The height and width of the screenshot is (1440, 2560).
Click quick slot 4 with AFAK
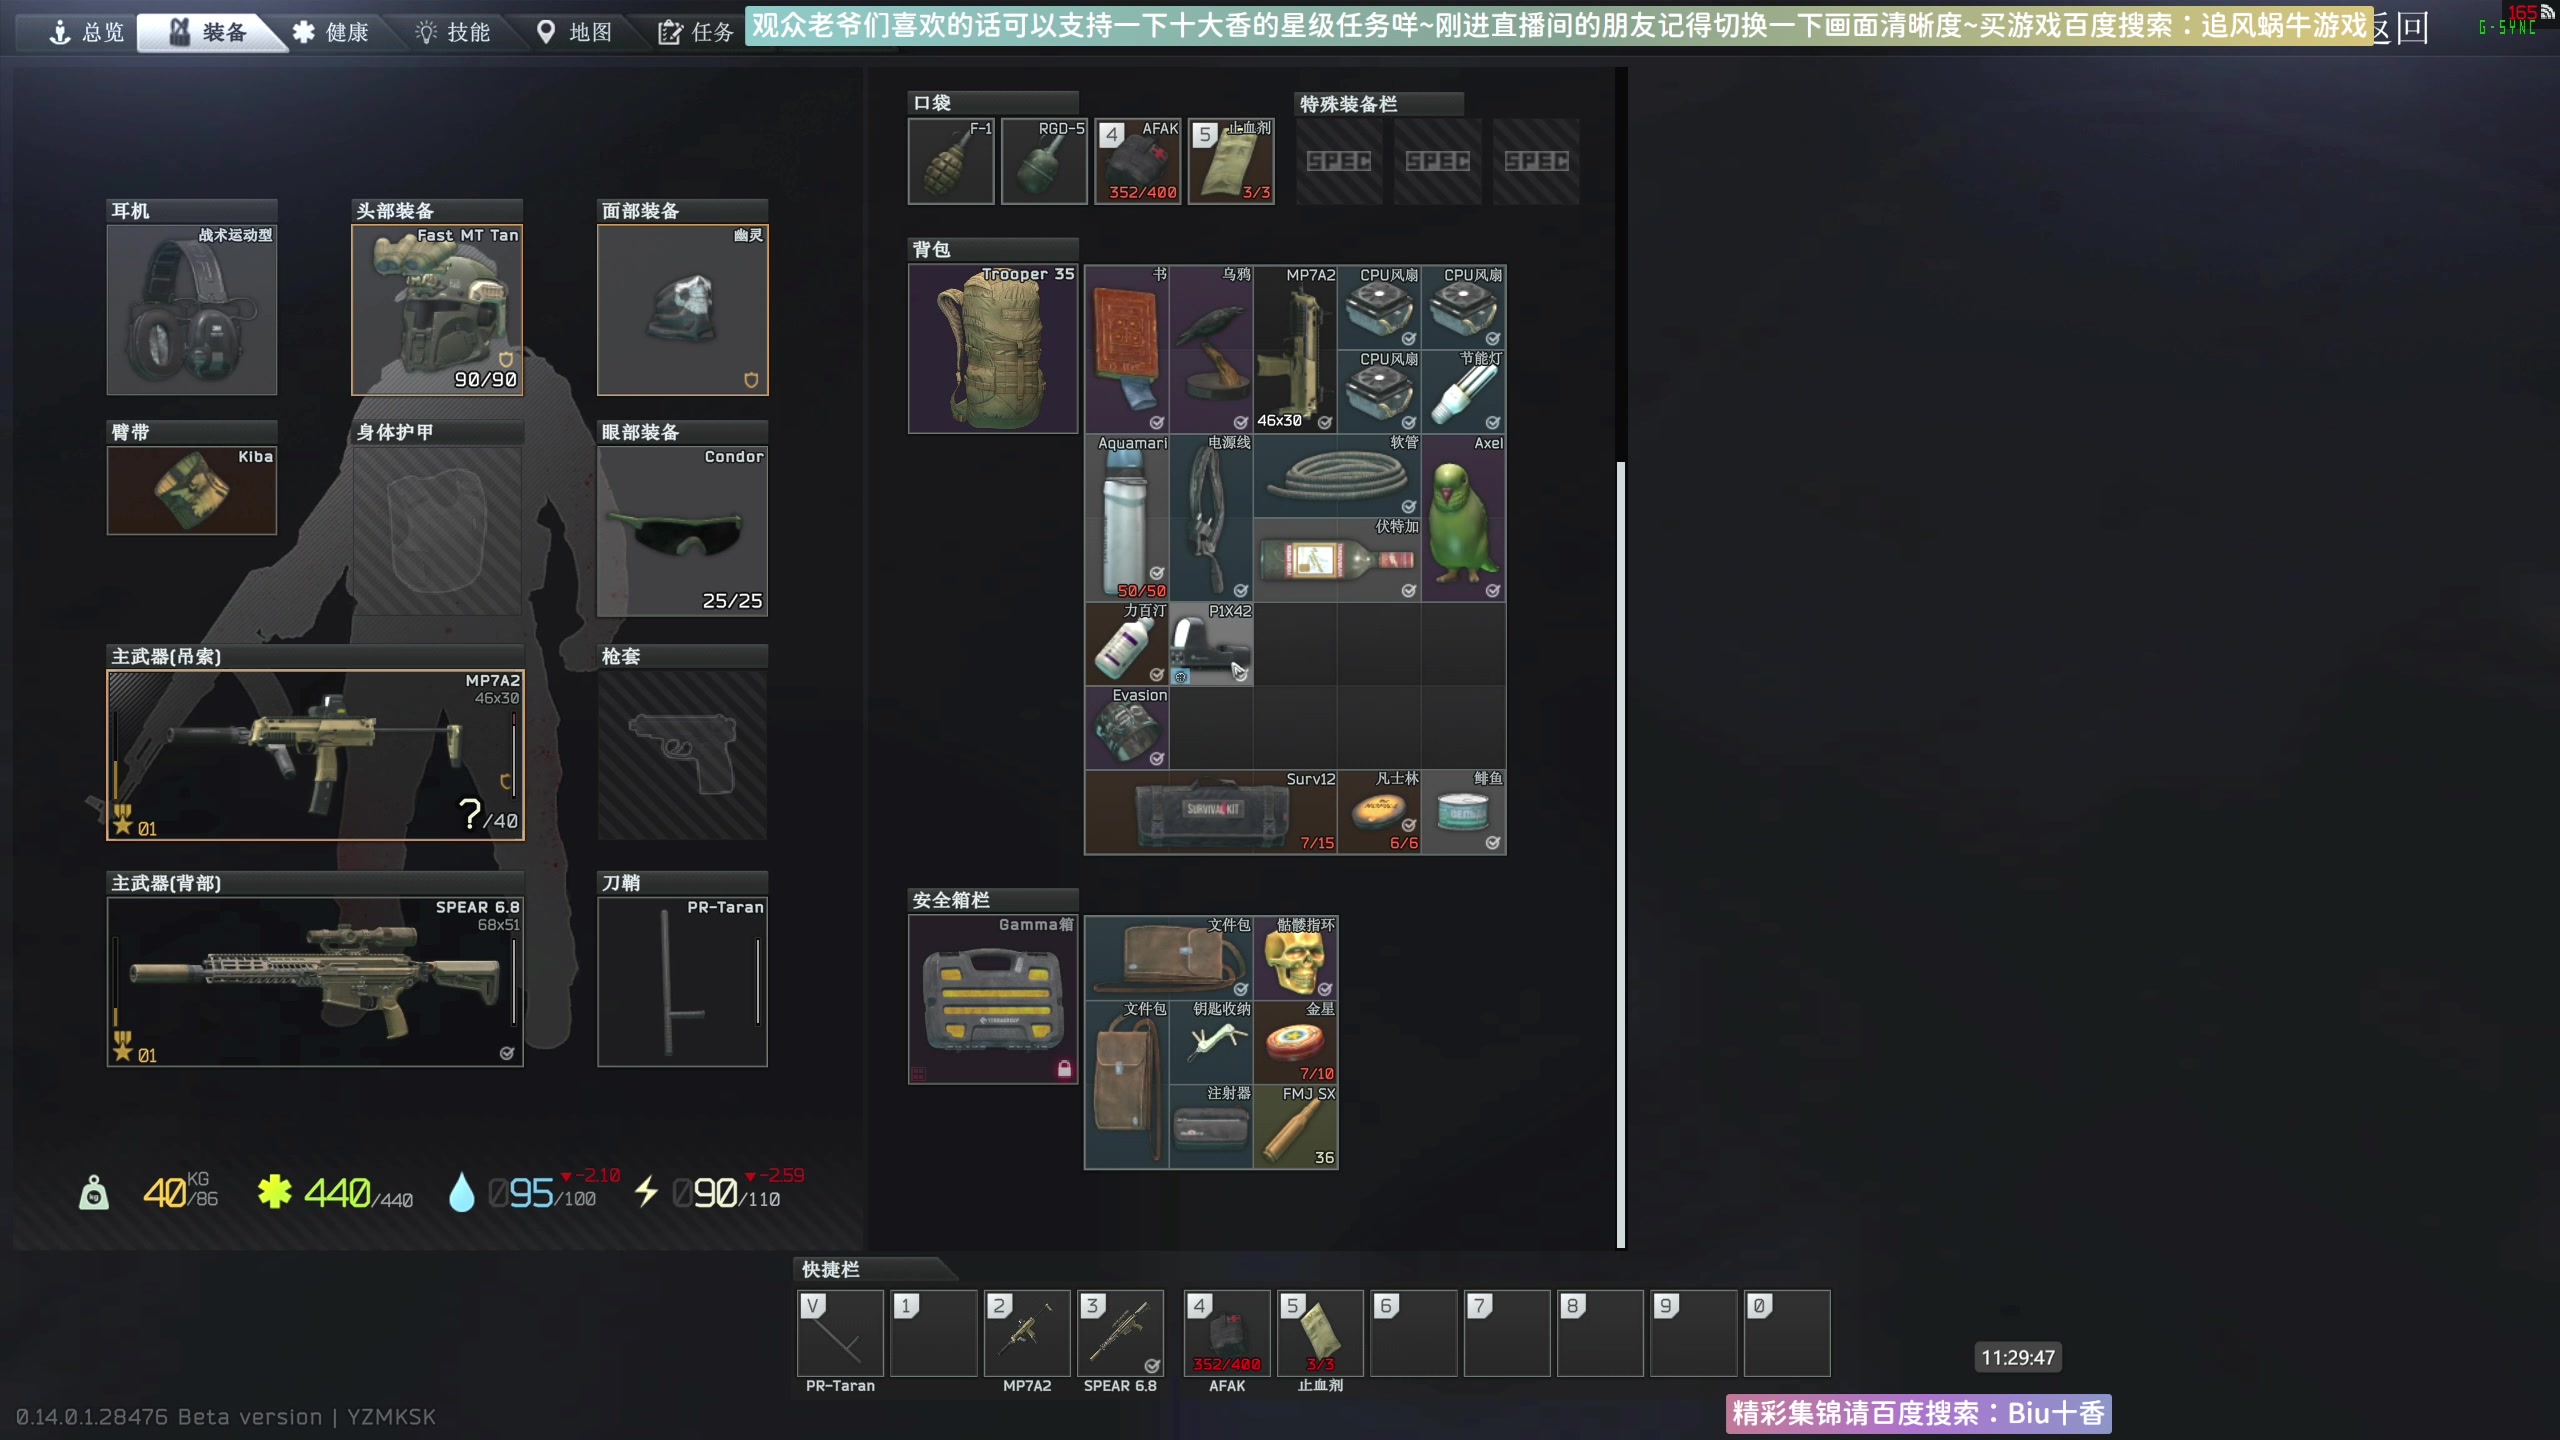(1227, 1333)
